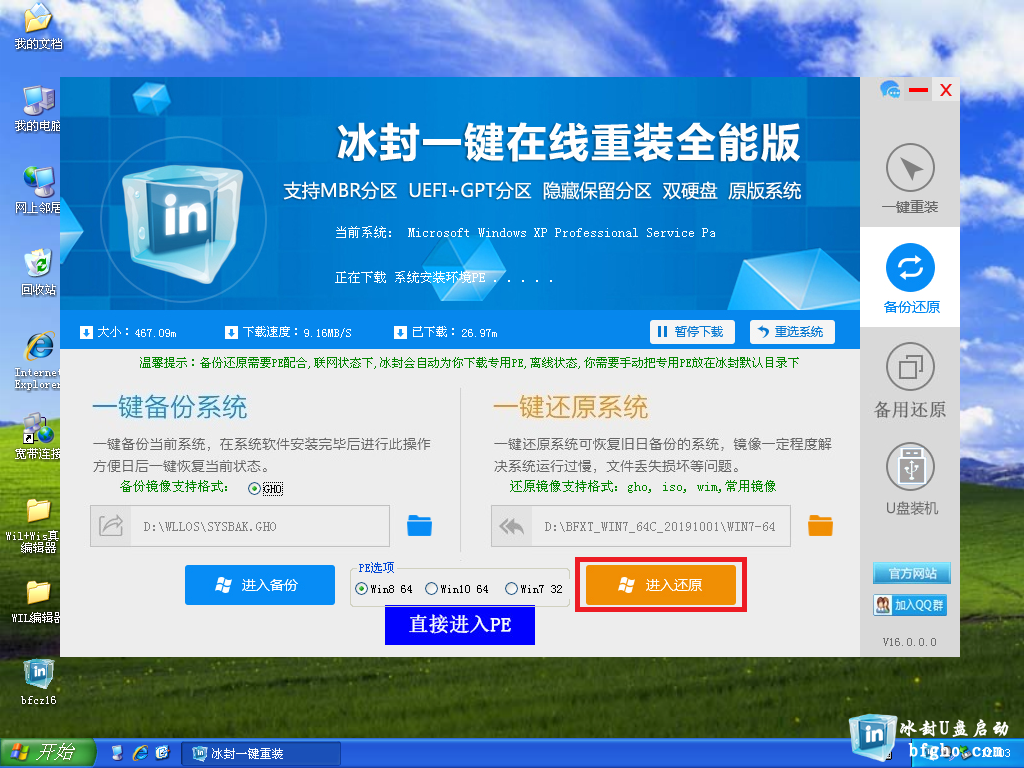Open Internet Explorer desktop shortcut
This screenshot has height=768, width=1024.
tap(38, 361)
